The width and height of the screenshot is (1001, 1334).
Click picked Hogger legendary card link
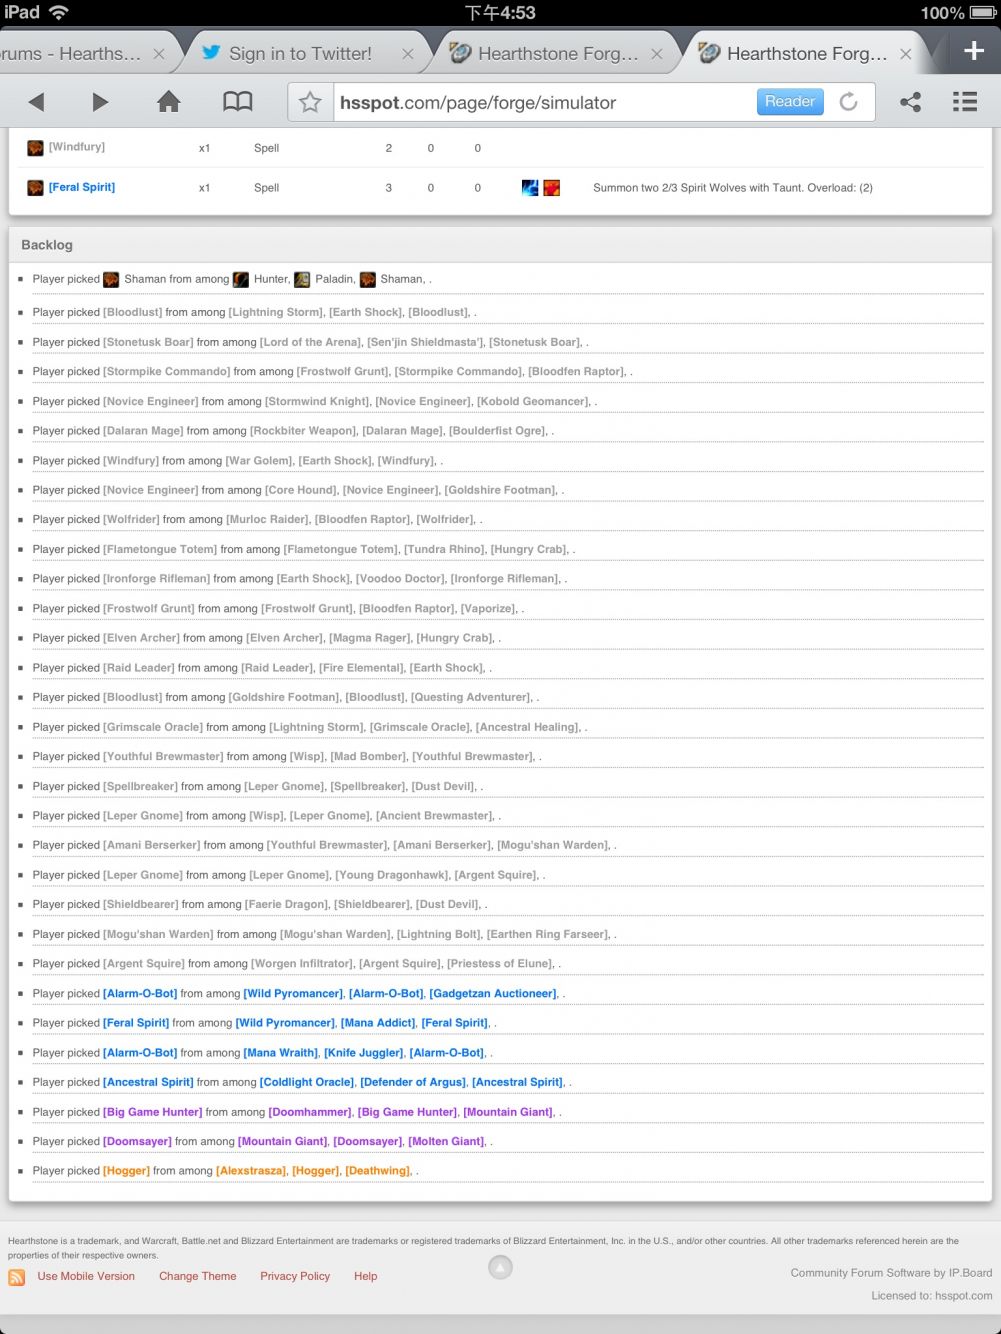(x=126, y=1171)
